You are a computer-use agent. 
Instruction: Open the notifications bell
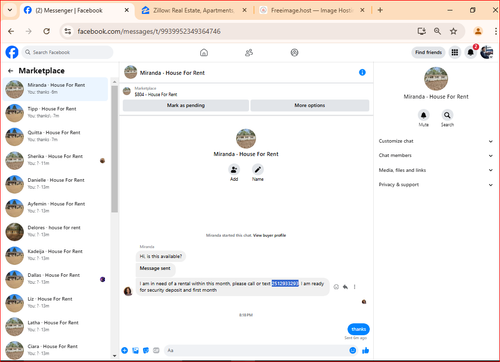point(470,52)
